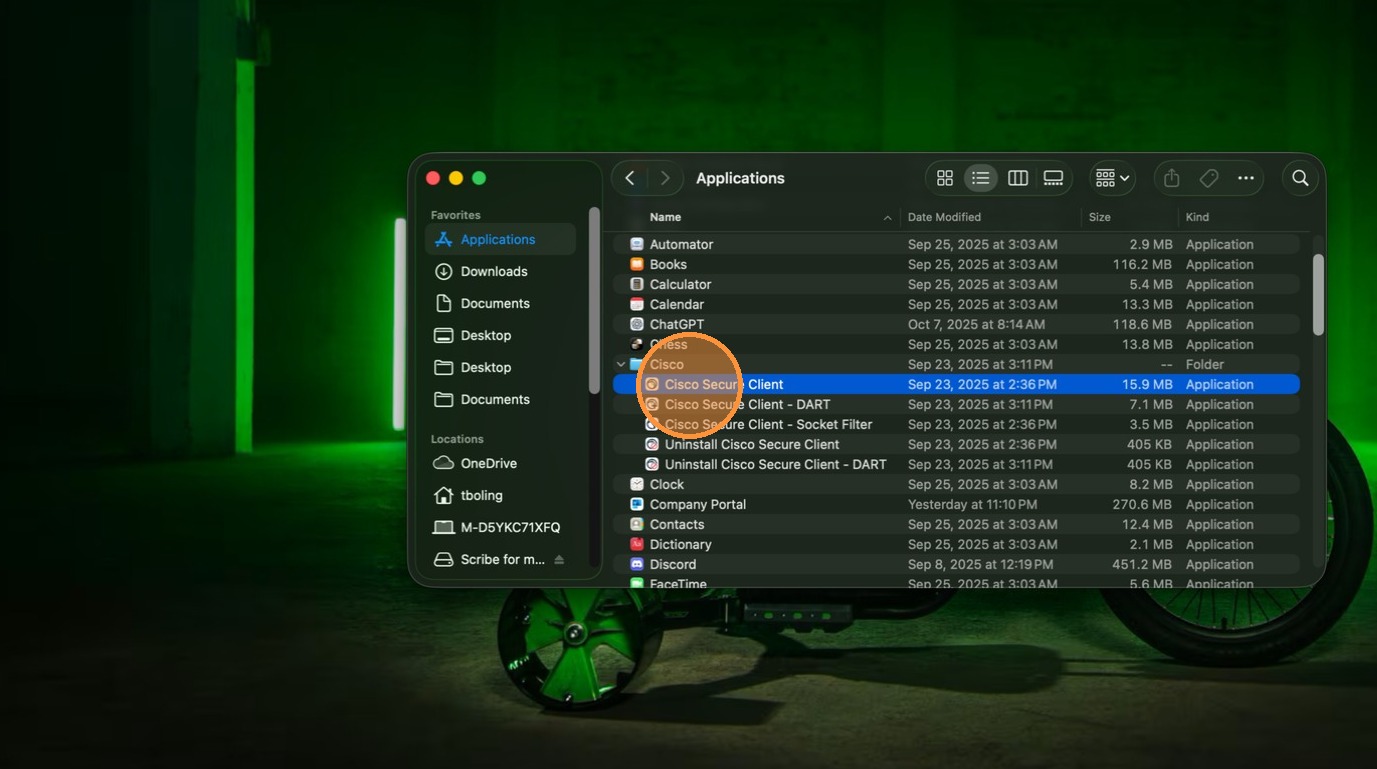This screenshot has width=1377, height=769.
Task: Sort by the Kind column header
Action: (1197, 217)
